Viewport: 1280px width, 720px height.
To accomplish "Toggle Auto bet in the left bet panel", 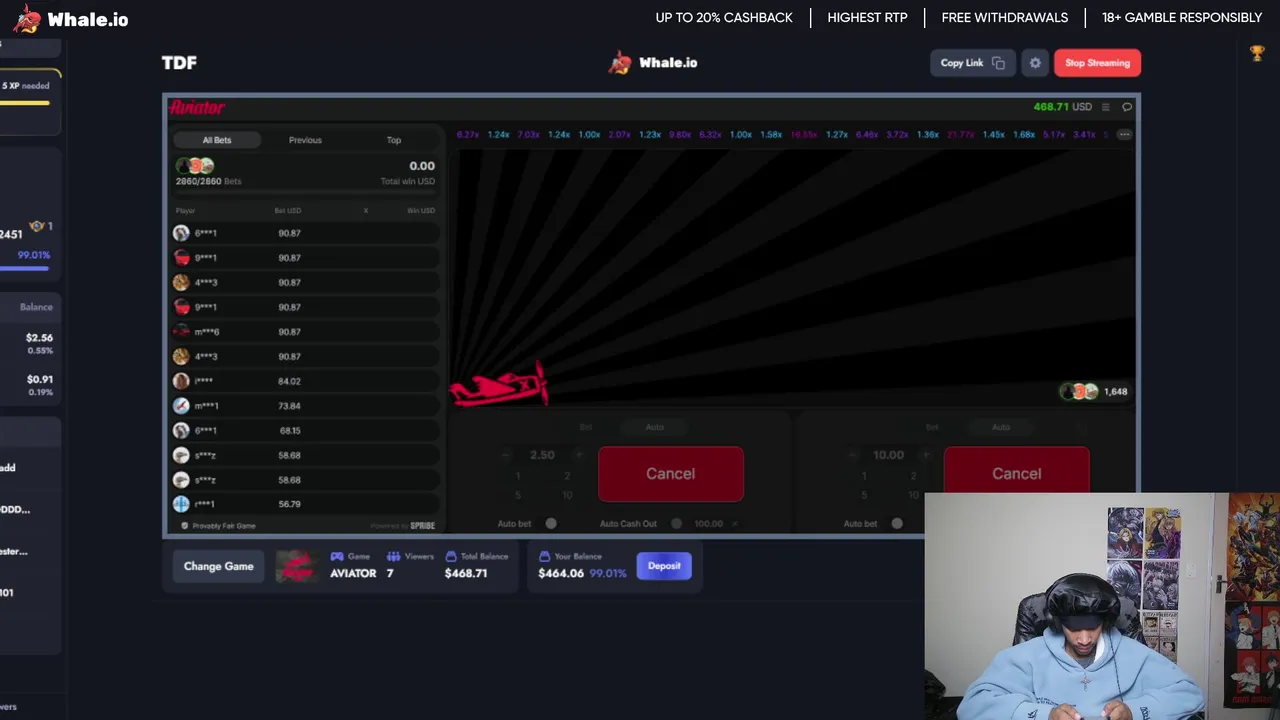I will pyautogui.click(x=551, y=524).
